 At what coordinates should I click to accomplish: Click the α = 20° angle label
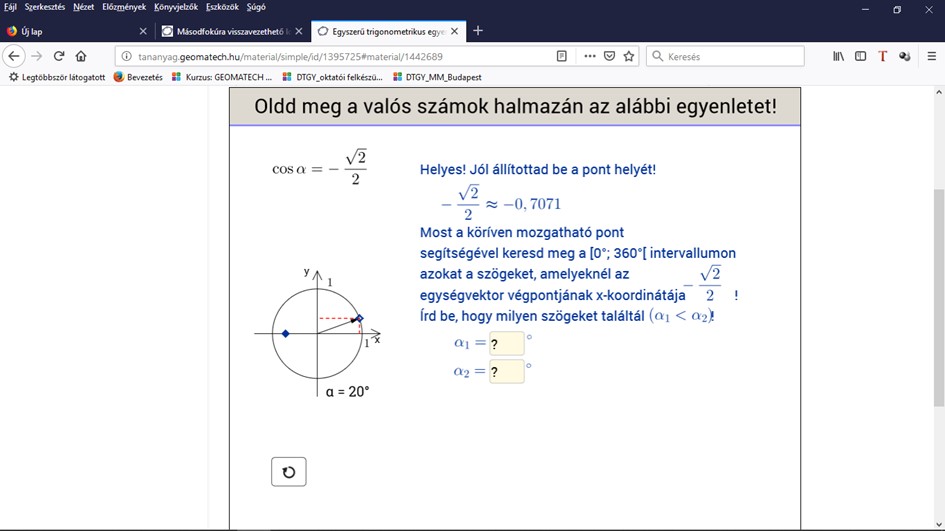pos(347,392)
